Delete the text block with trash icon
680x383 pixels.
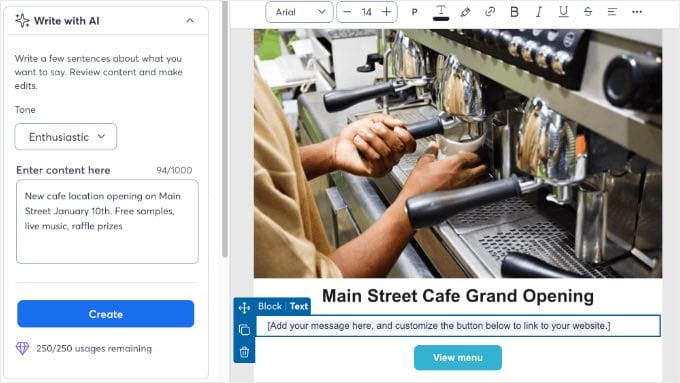(x=244, y=351)
